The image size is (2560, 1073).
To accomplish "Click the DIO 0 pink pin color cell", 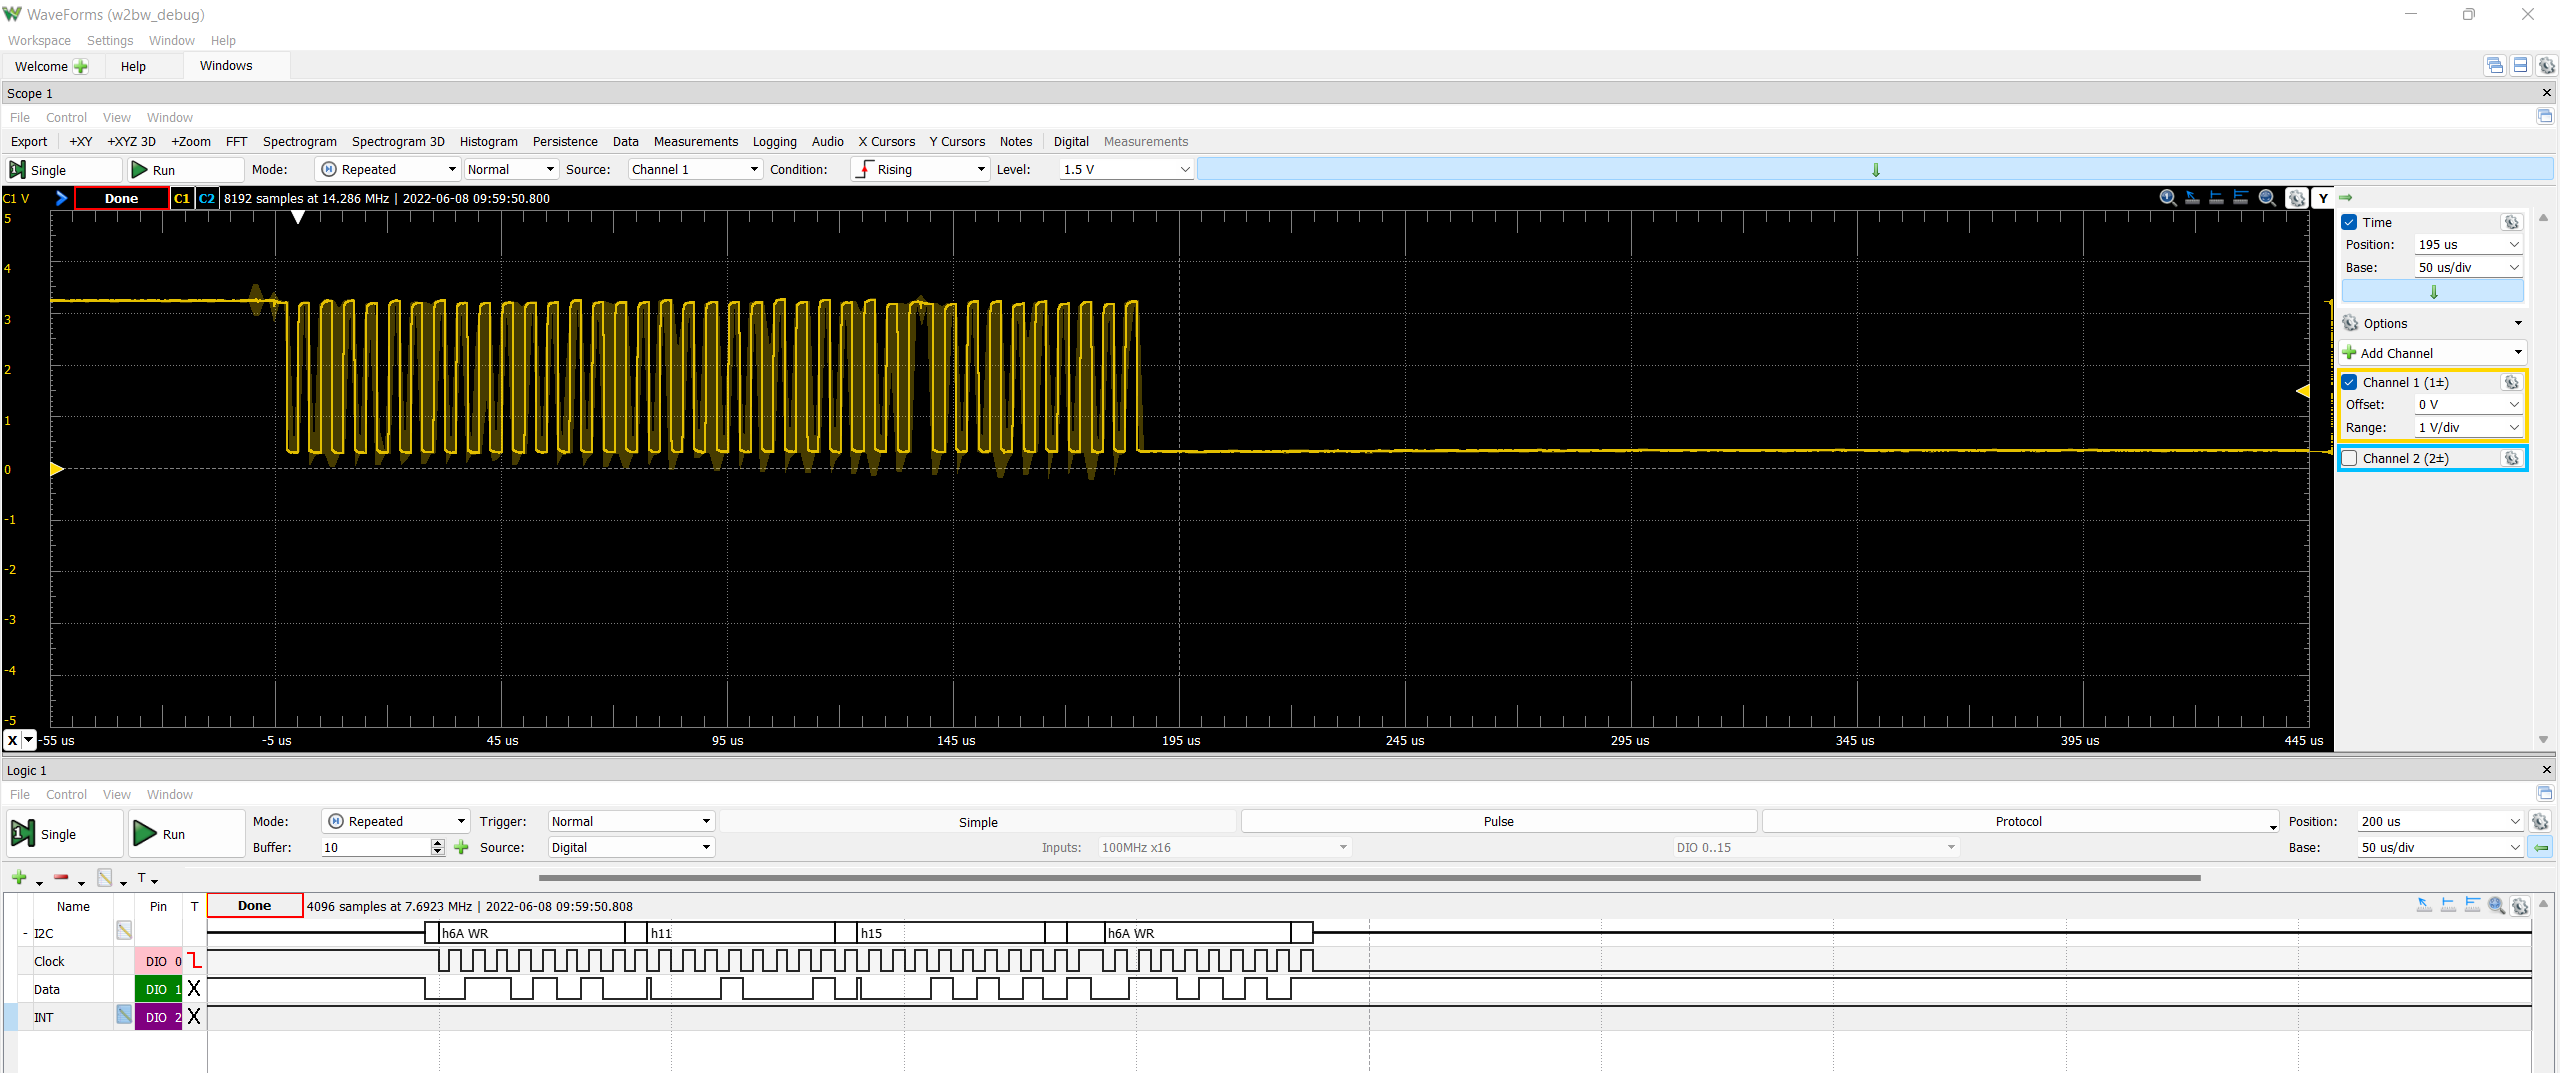I will click(158, 961).
